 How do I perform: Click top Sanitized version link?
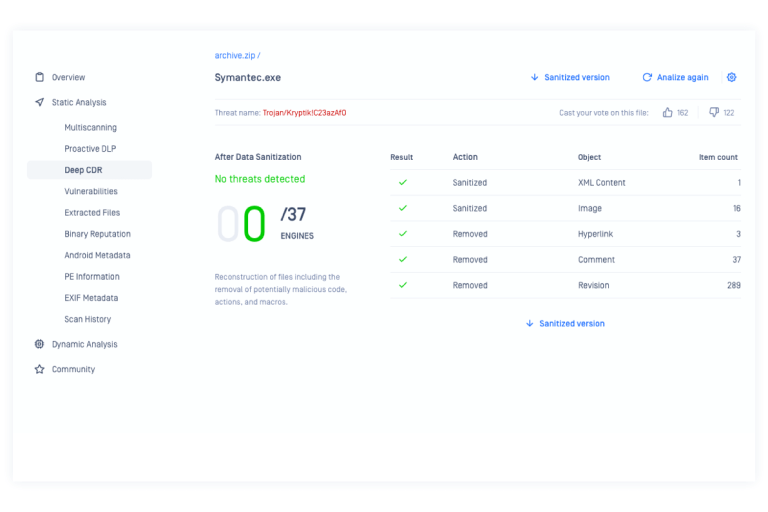click(x=577, y=77)
